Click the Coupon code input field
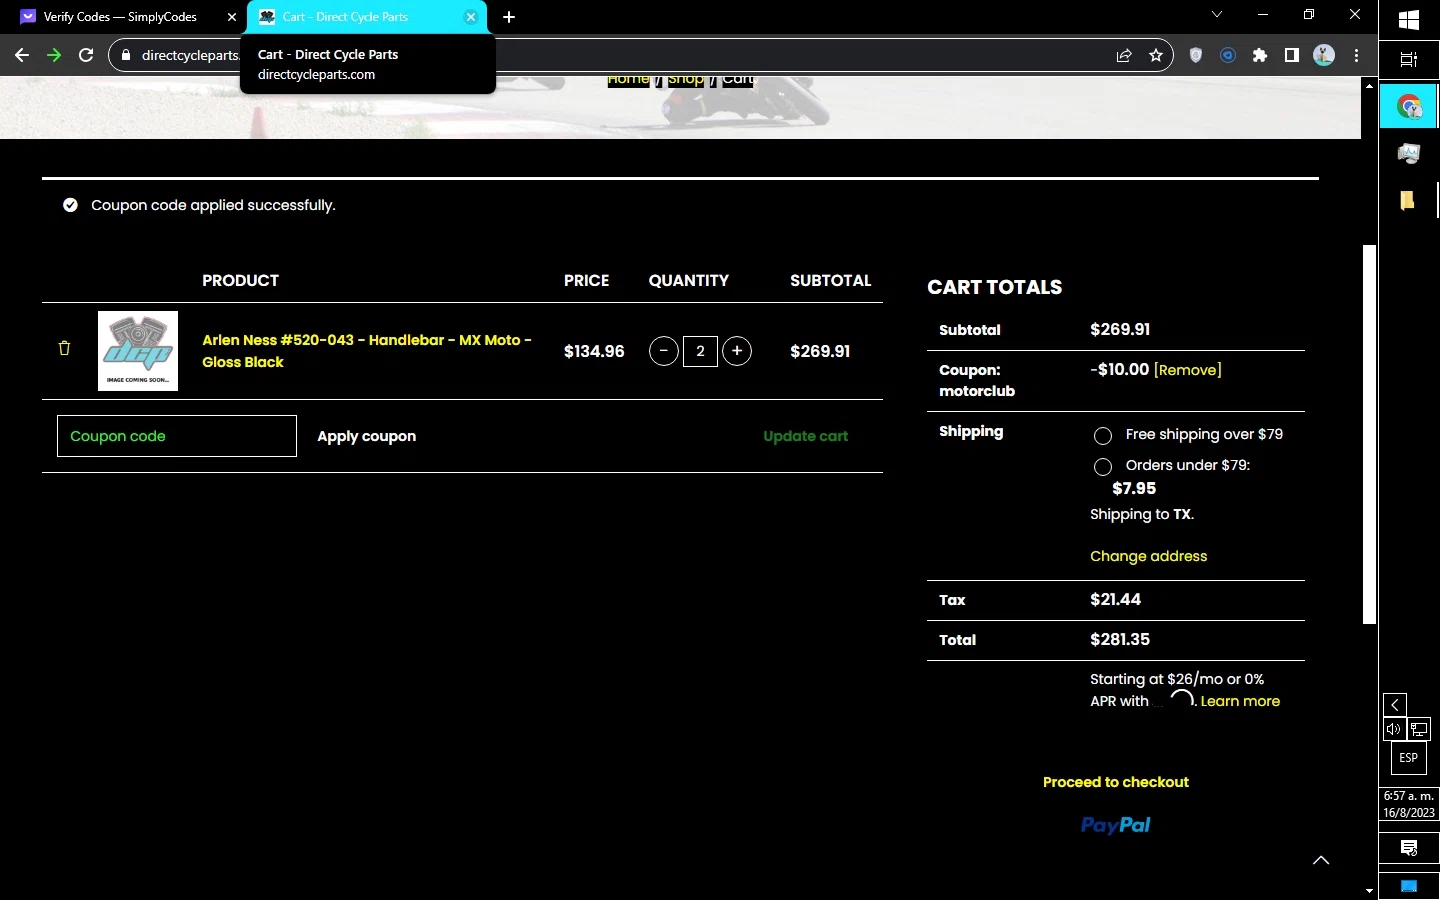The width and height of the screenshot is (1440, 900). pos(177,436)
